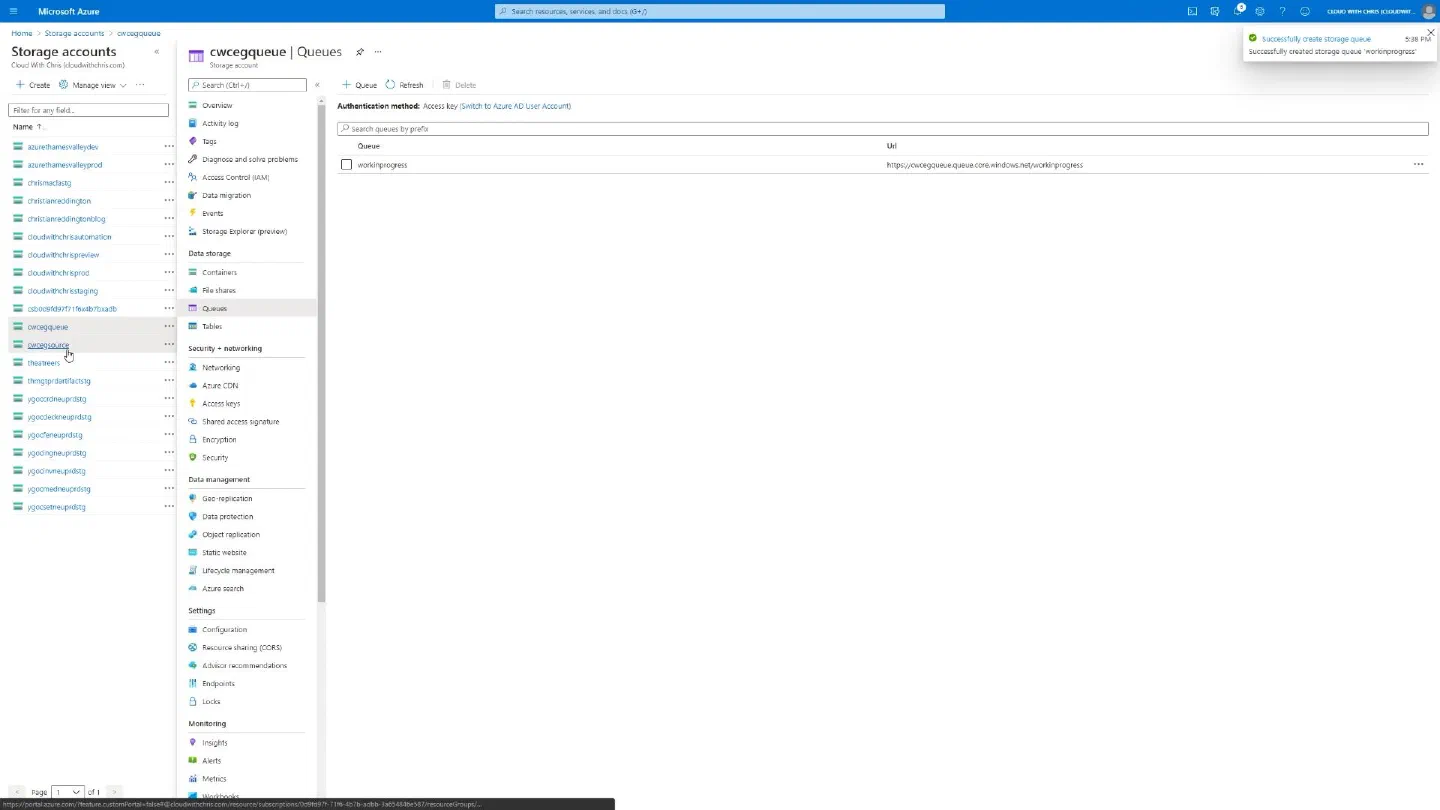The height and width of the screenshot is (810, 1440).
Task: Click the Endpoints icon
Action: [193, 683]
